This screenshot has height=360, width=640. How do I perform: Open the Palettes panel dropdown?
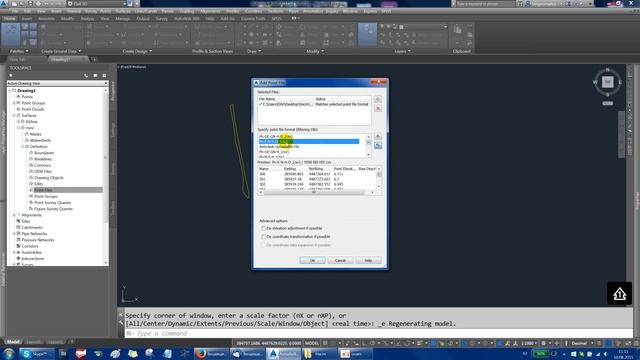(x=19, y=51)
